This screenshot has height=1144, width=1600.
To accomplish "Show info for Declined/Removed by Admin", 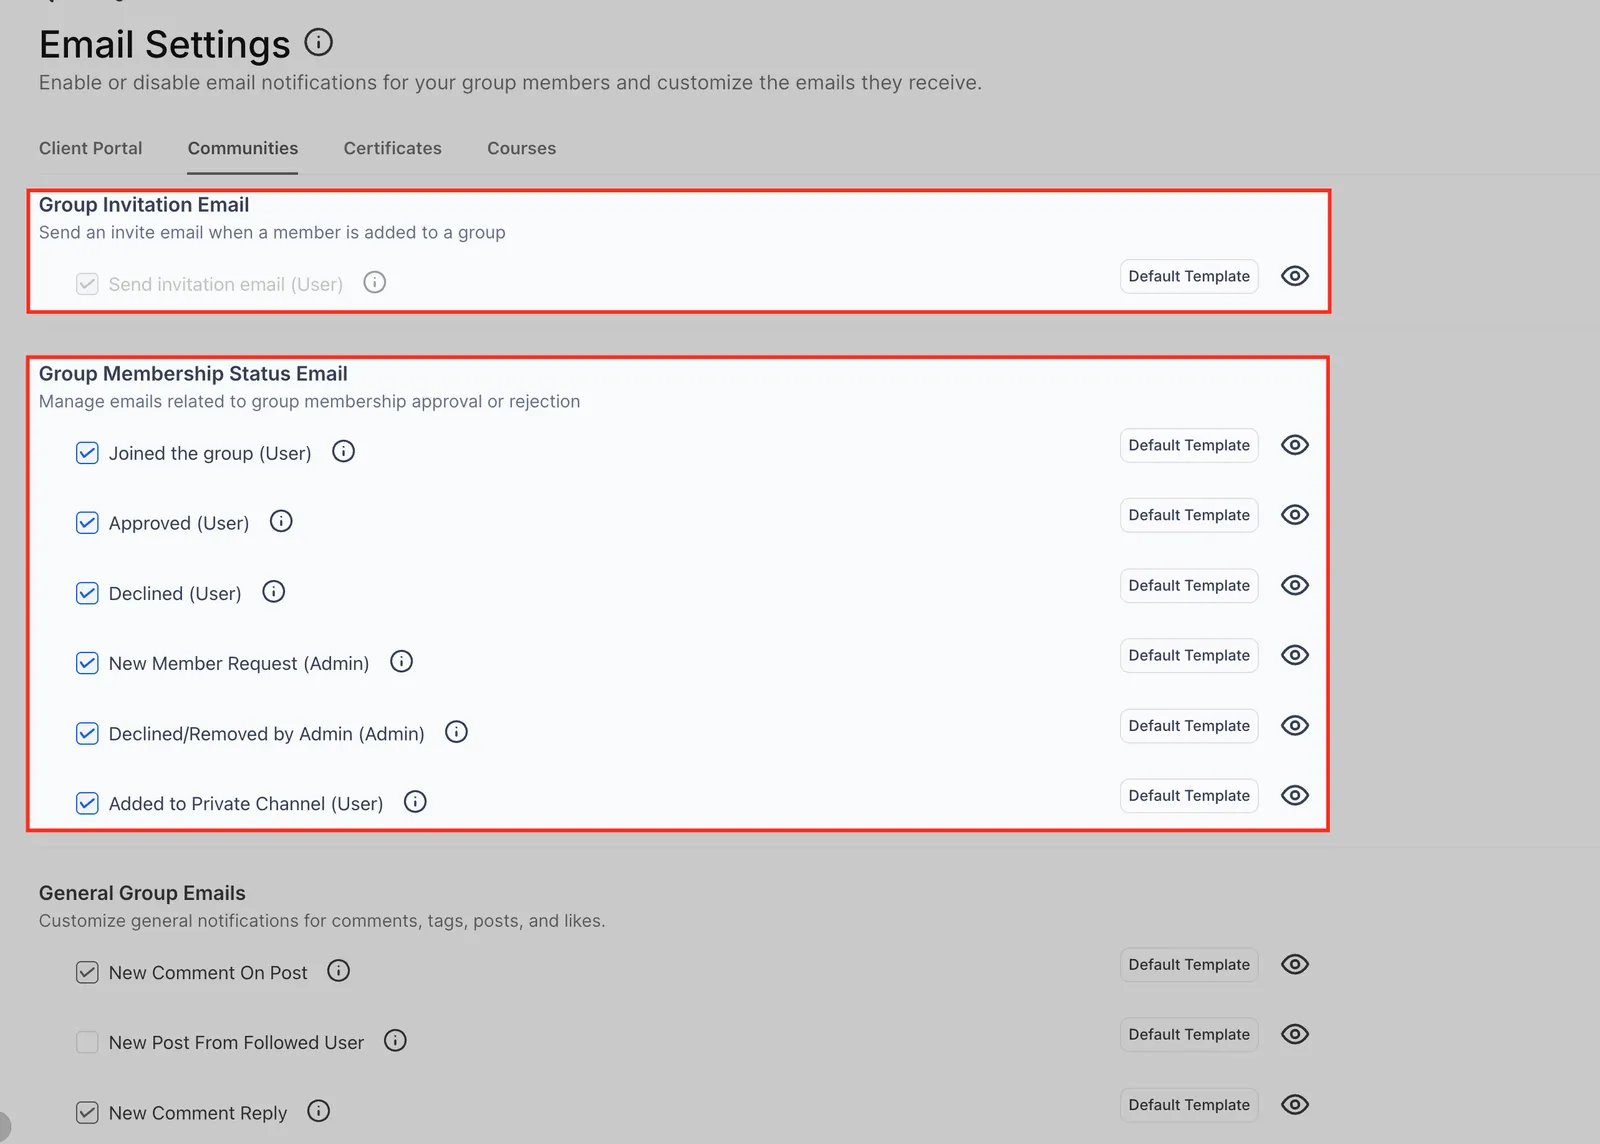I will tap(456, 732).
